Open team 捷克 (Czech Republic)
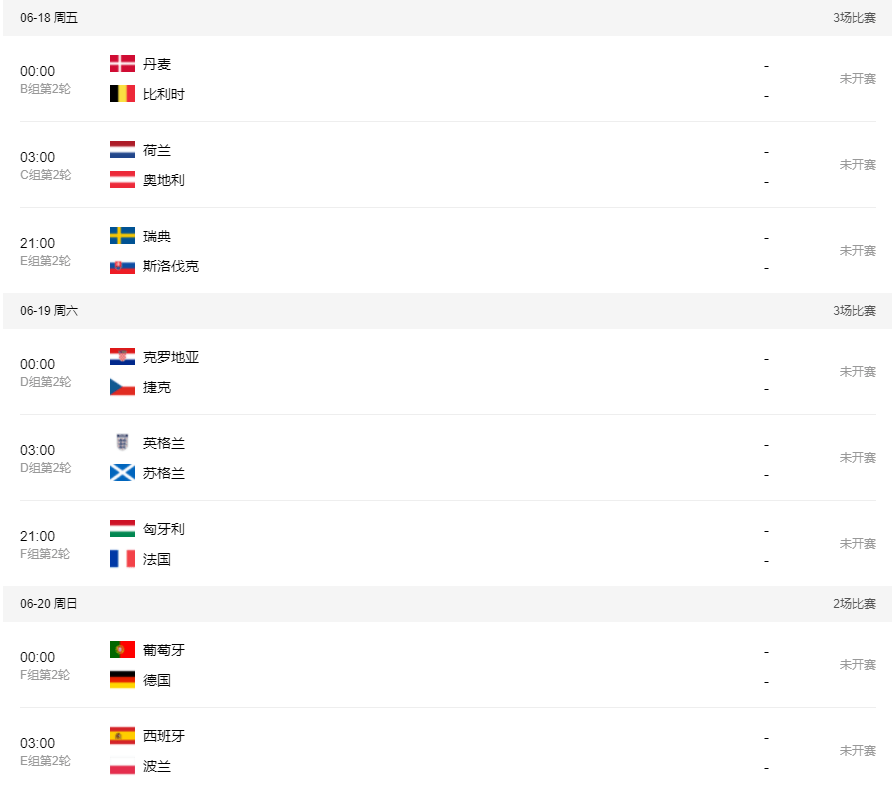Image resolution: width=892 pixels, height=793 pixels. pyautogui.click(x=157, y=387)
